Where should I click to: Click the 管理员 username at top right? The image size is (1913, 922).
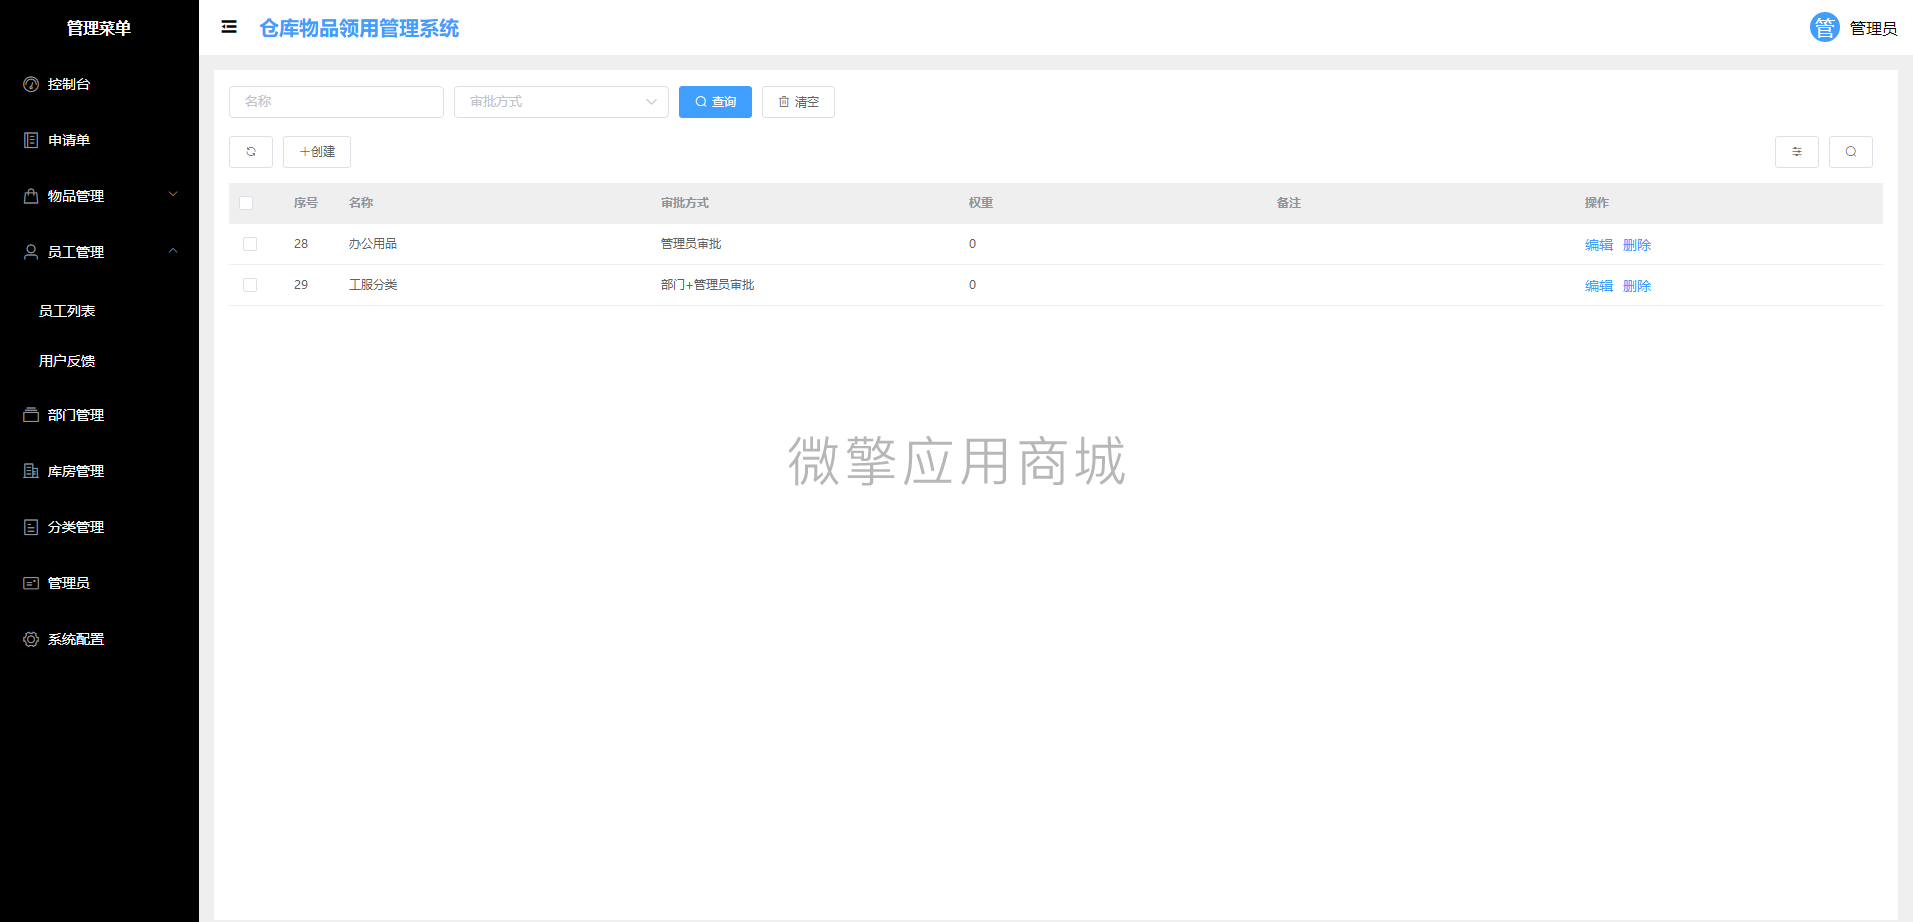pos(1873,28)
